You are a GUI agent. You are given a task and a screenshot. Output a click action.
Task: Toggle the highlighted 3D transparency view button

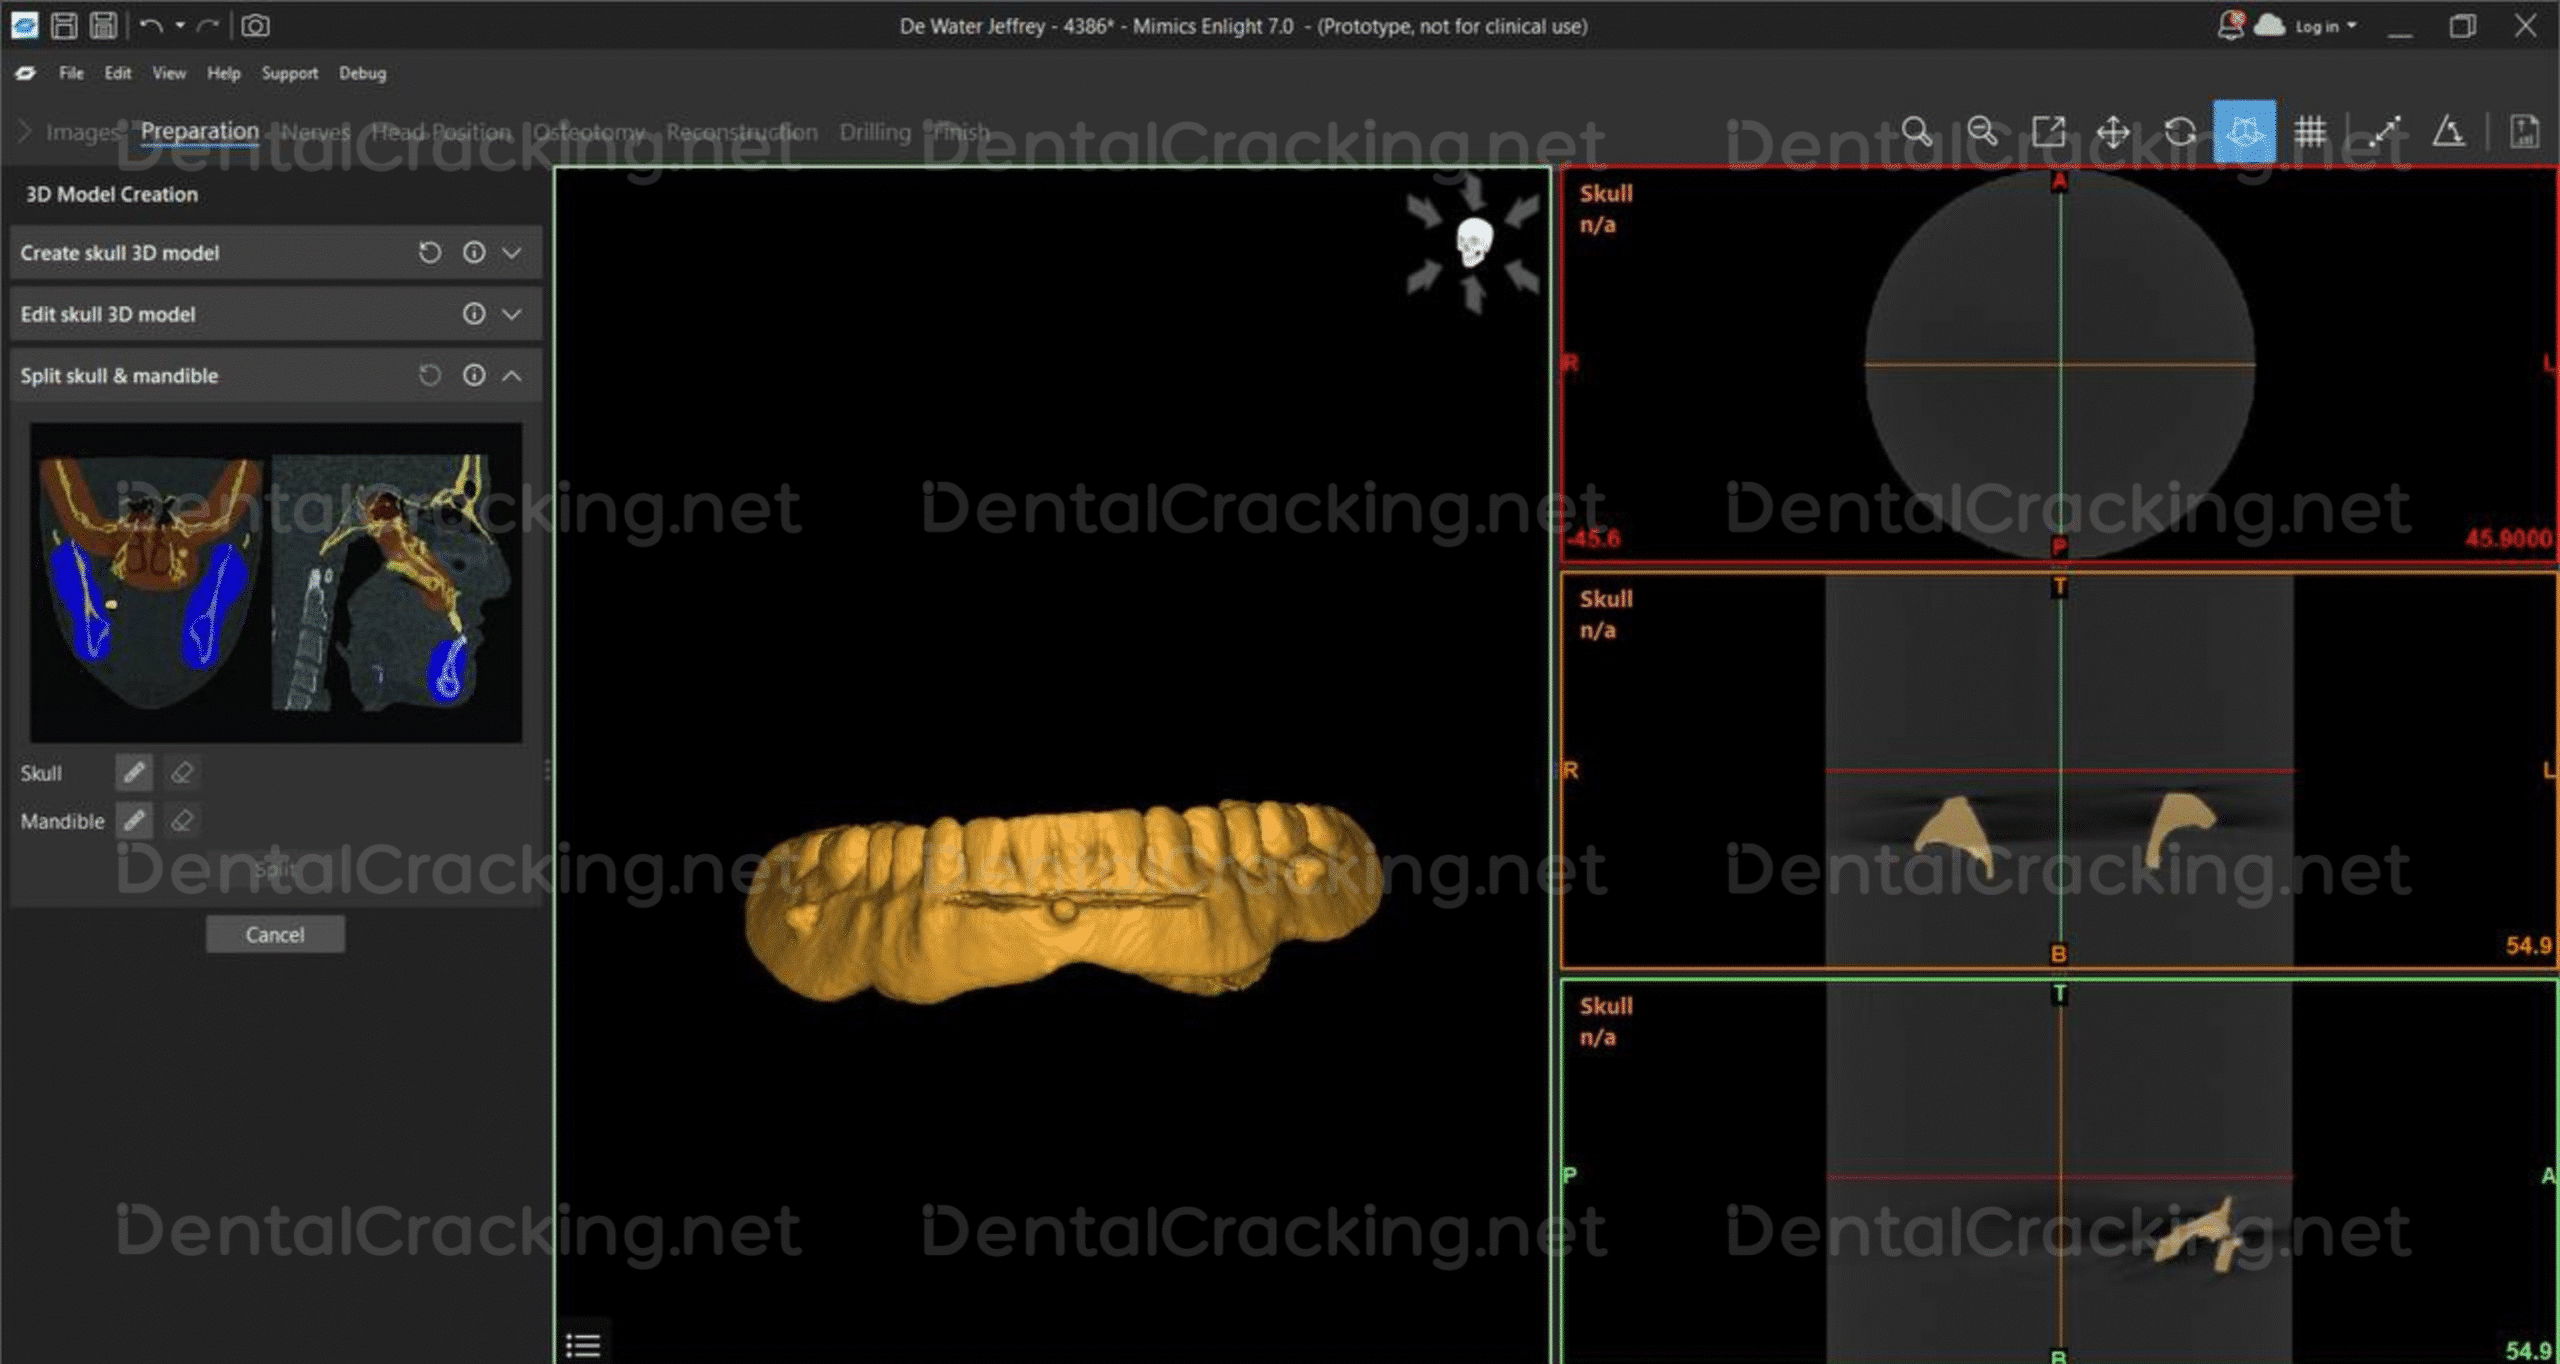click(2244, 132)
